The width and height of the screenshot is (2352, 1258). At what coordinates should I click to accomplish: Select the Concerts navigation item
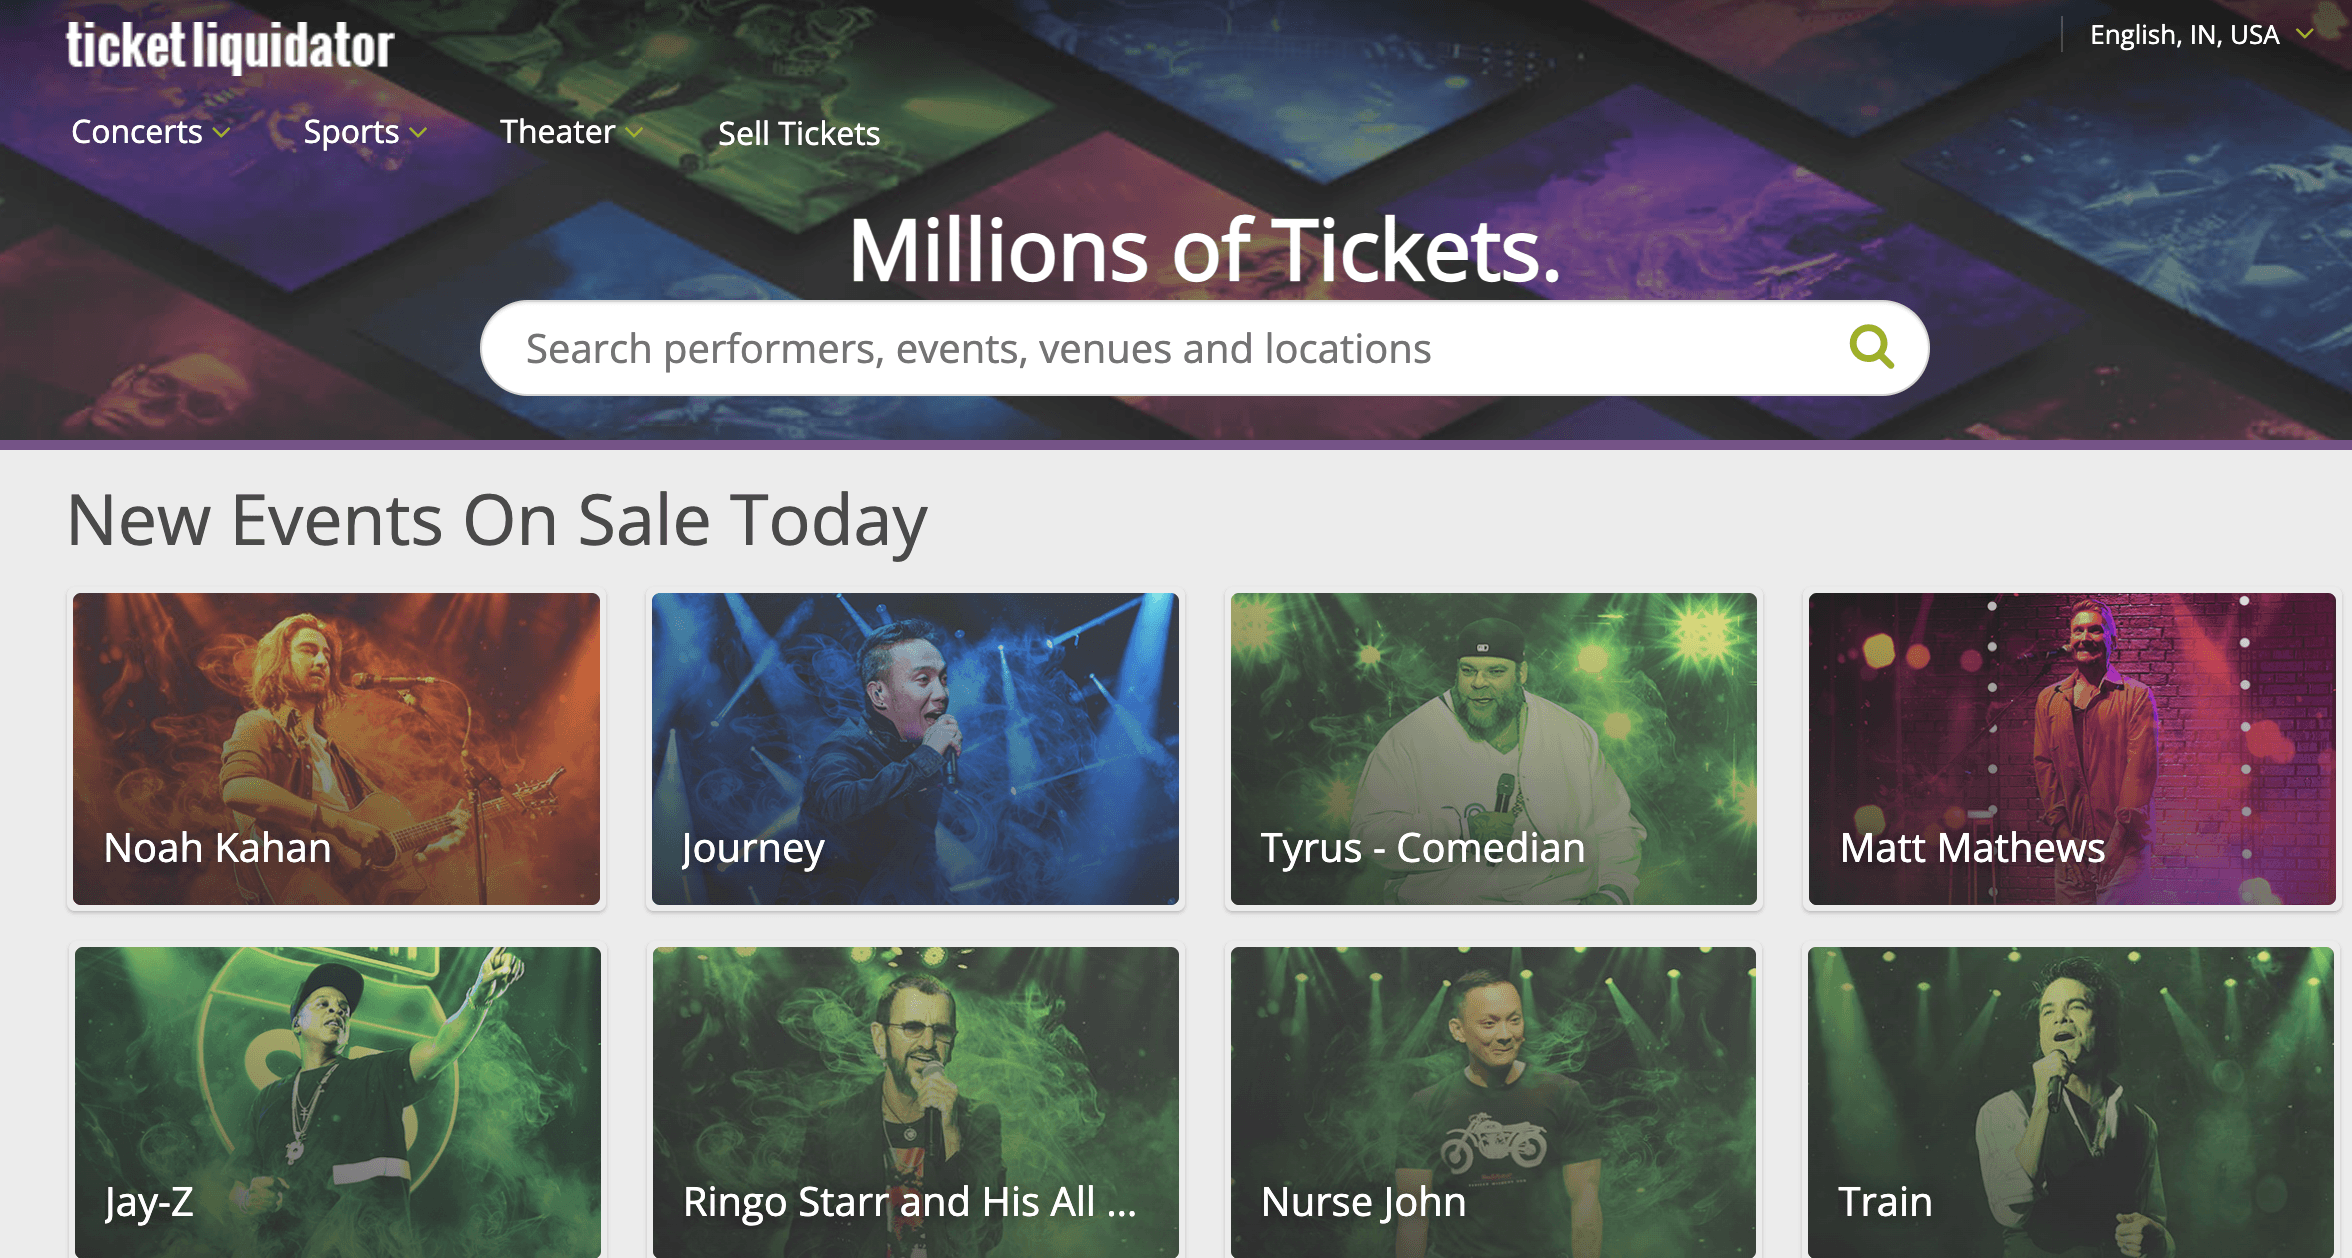[x=137, y=132]
